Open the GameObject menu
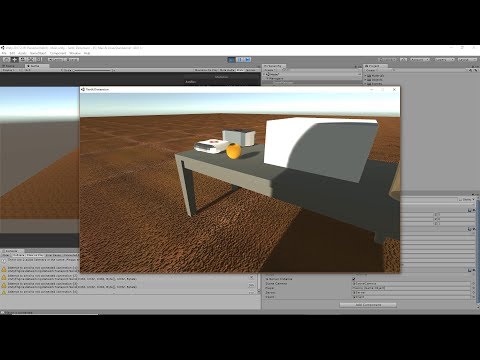The width and height of the screenshot is (480, 360). click(38, 53)
